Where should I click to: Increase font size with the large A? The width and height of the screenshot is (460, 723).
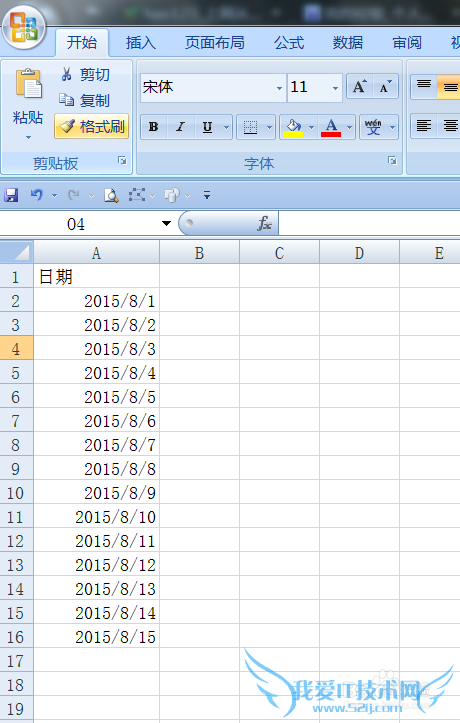(x=359, y=87)
